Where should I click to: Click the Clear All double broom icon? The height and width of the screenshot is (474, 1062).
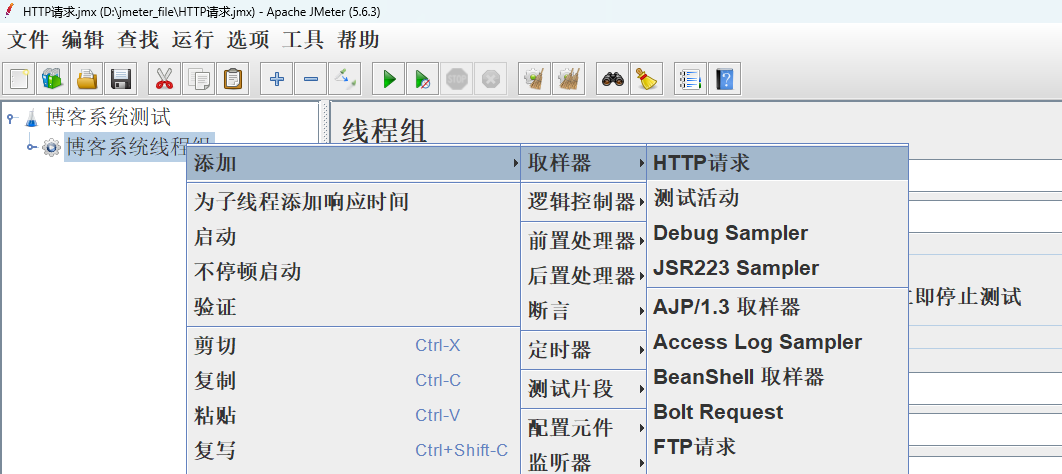pos(568,79)
